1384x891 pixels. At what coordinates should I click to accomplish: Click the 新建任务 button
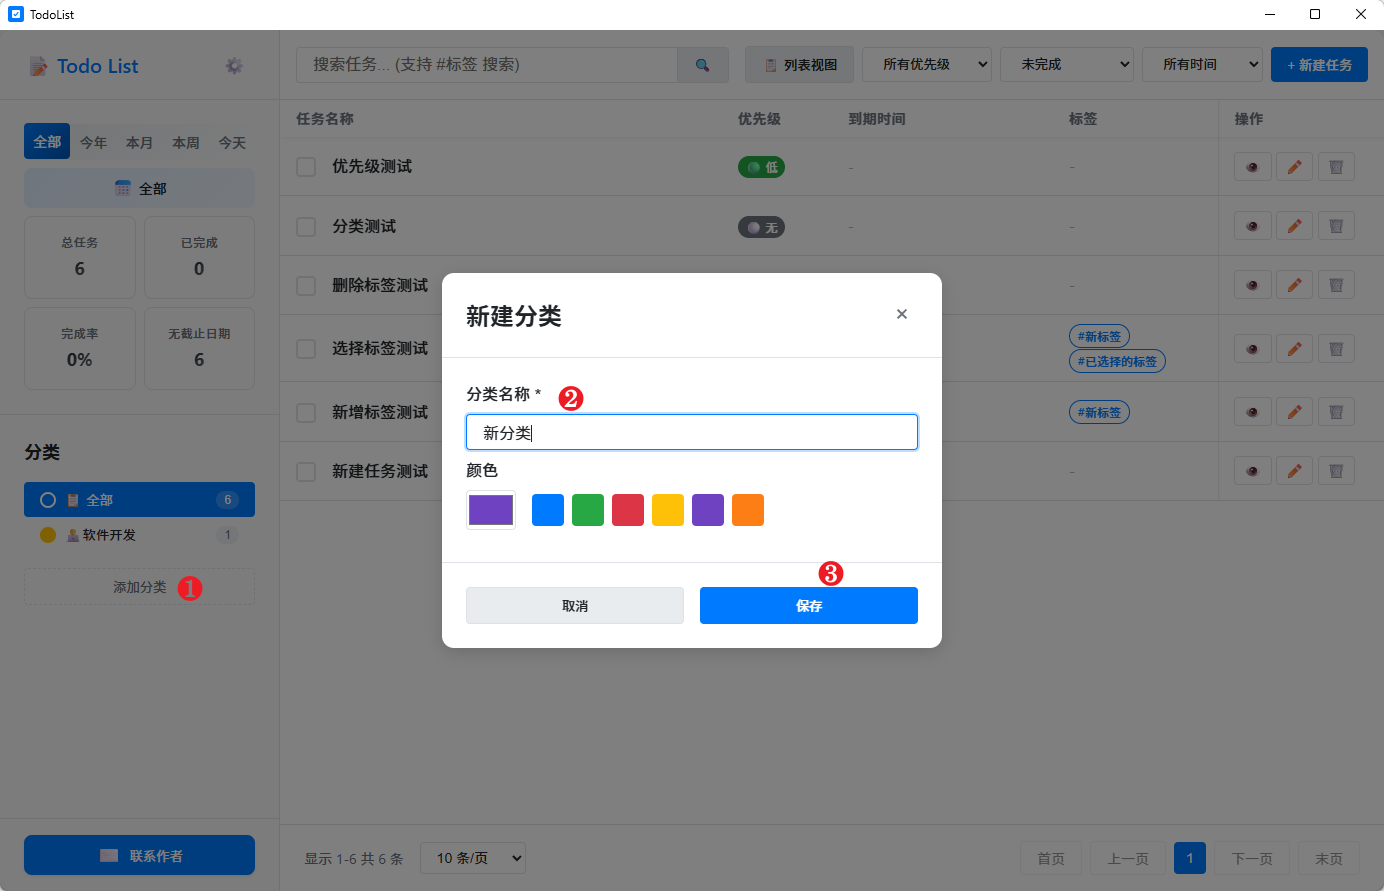coord(1319,65)
